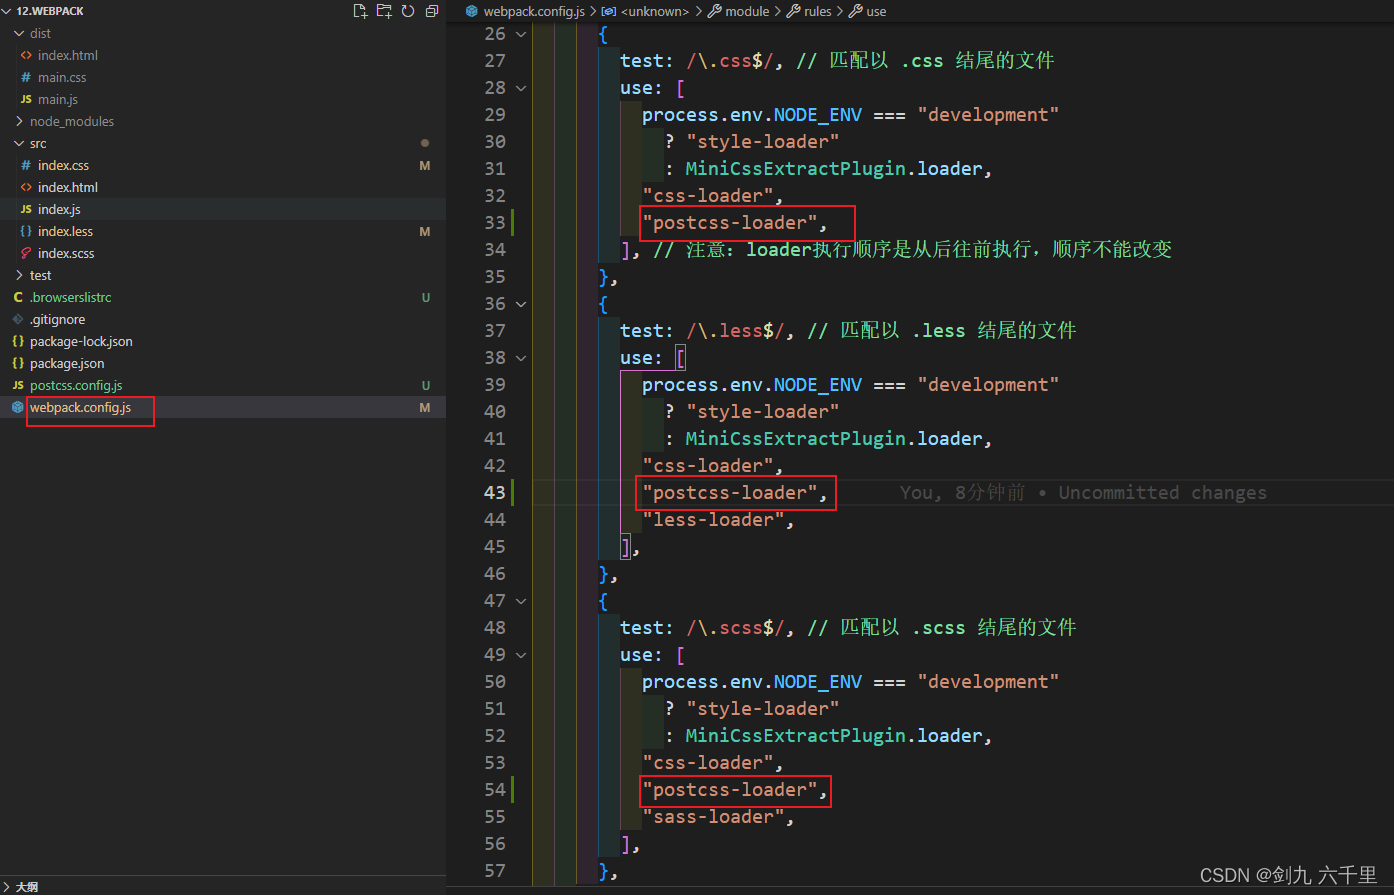Open index.js in src folder
The width and height of the screenshot is (1394, 895).
coord(59,209)
